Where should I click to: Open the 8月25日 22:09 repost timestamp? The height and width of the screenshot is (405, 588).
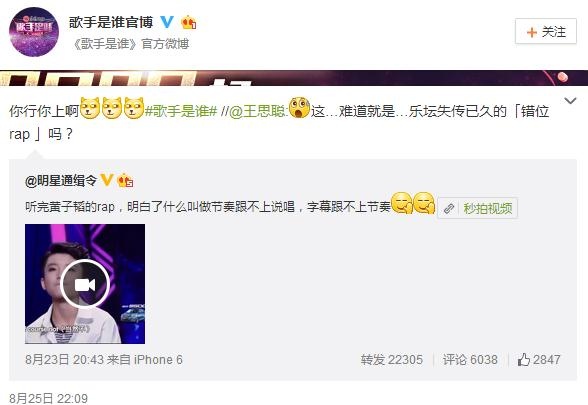(48, 398)
